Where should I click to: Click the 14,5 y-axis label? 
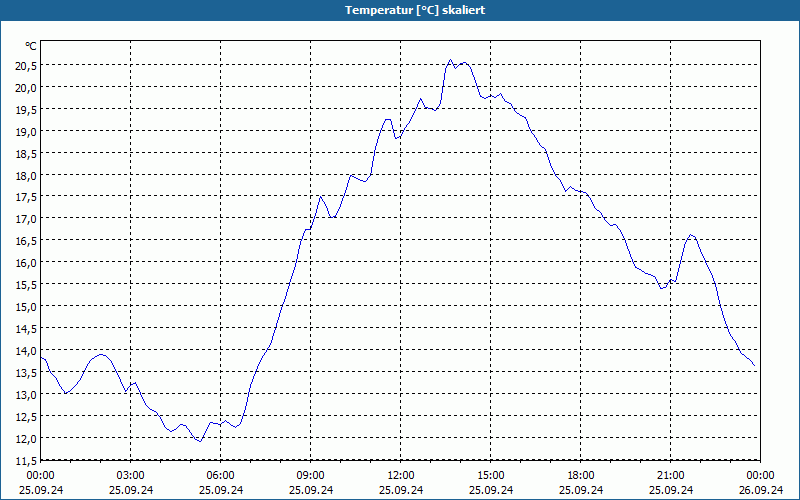[27, 329]
